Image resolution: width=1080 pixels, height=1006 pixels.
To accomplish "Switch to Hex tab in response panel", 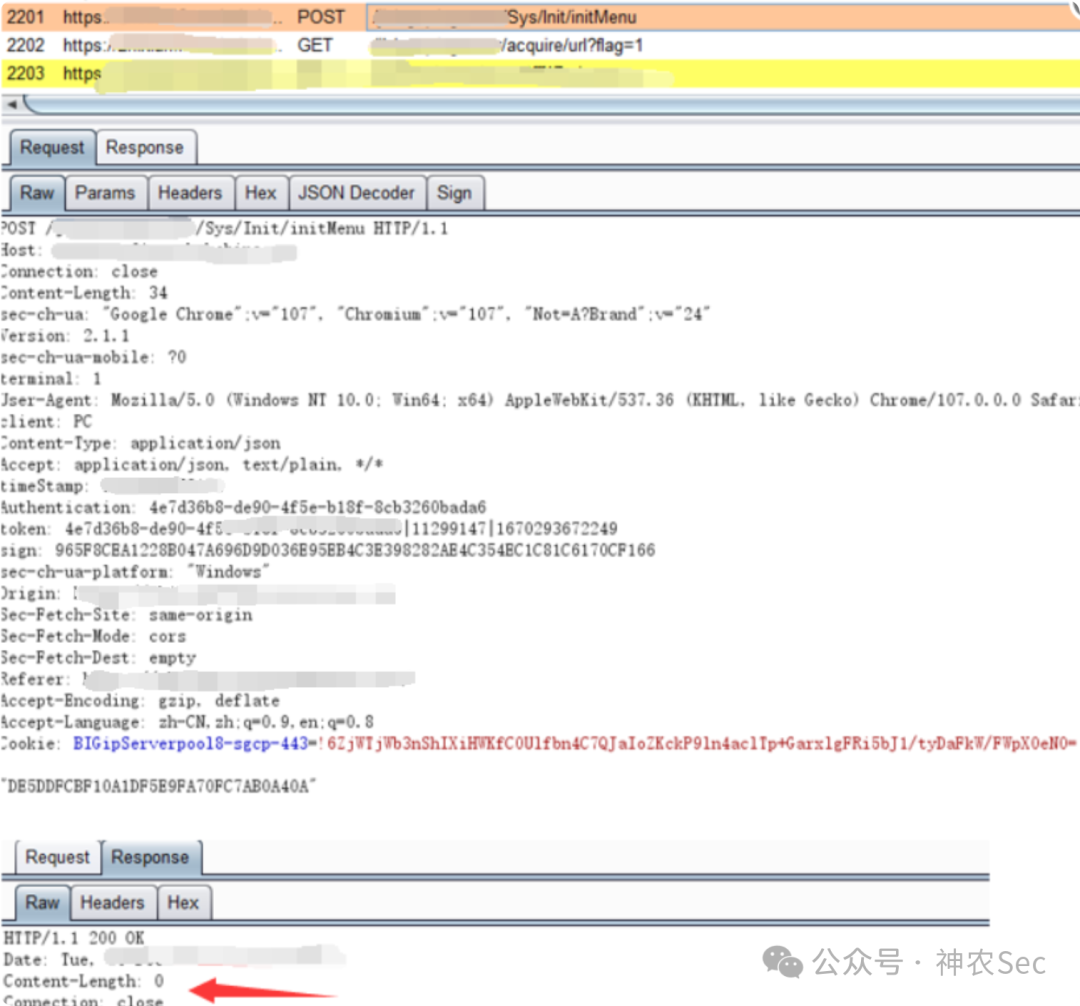I will [x=183, y=903].
